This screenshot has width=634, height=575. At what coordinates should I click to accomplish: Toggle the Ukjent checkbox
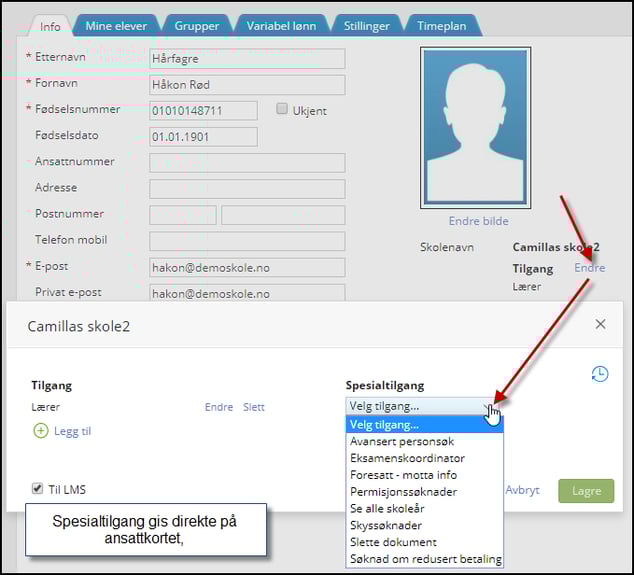tap(282, 110)
